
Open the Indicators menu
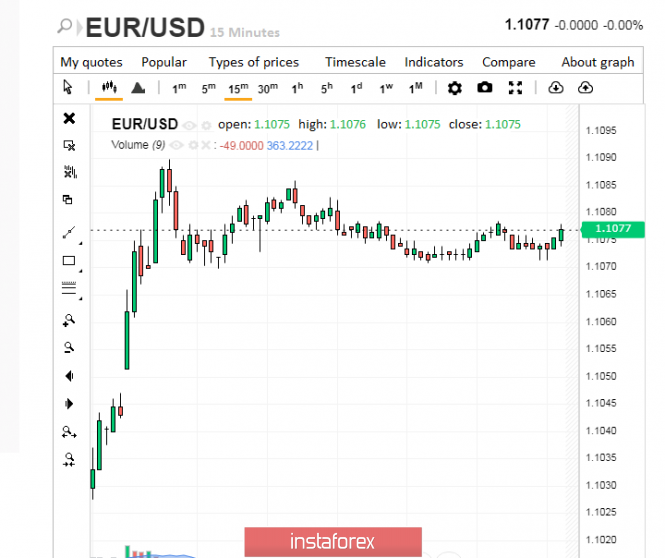[x=433, y=62]
